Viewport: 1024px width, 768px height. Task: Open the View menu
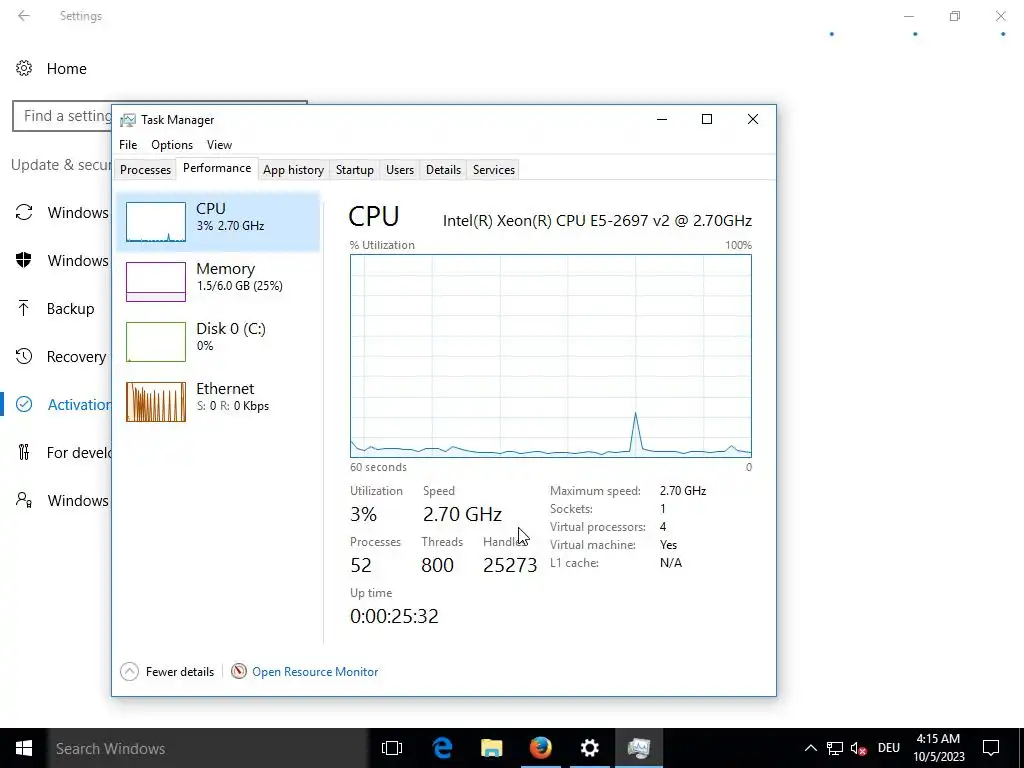[x=219, y=145]
